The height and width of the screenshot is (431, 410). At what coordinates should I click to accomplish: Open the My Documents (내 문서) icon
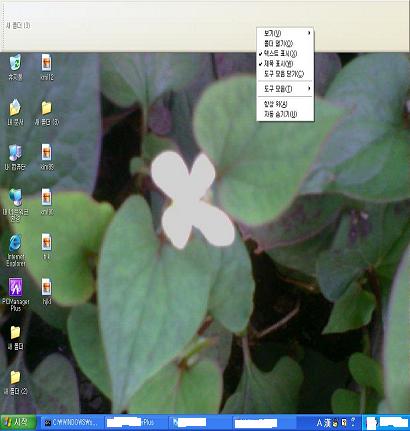(x=15, y=112)
